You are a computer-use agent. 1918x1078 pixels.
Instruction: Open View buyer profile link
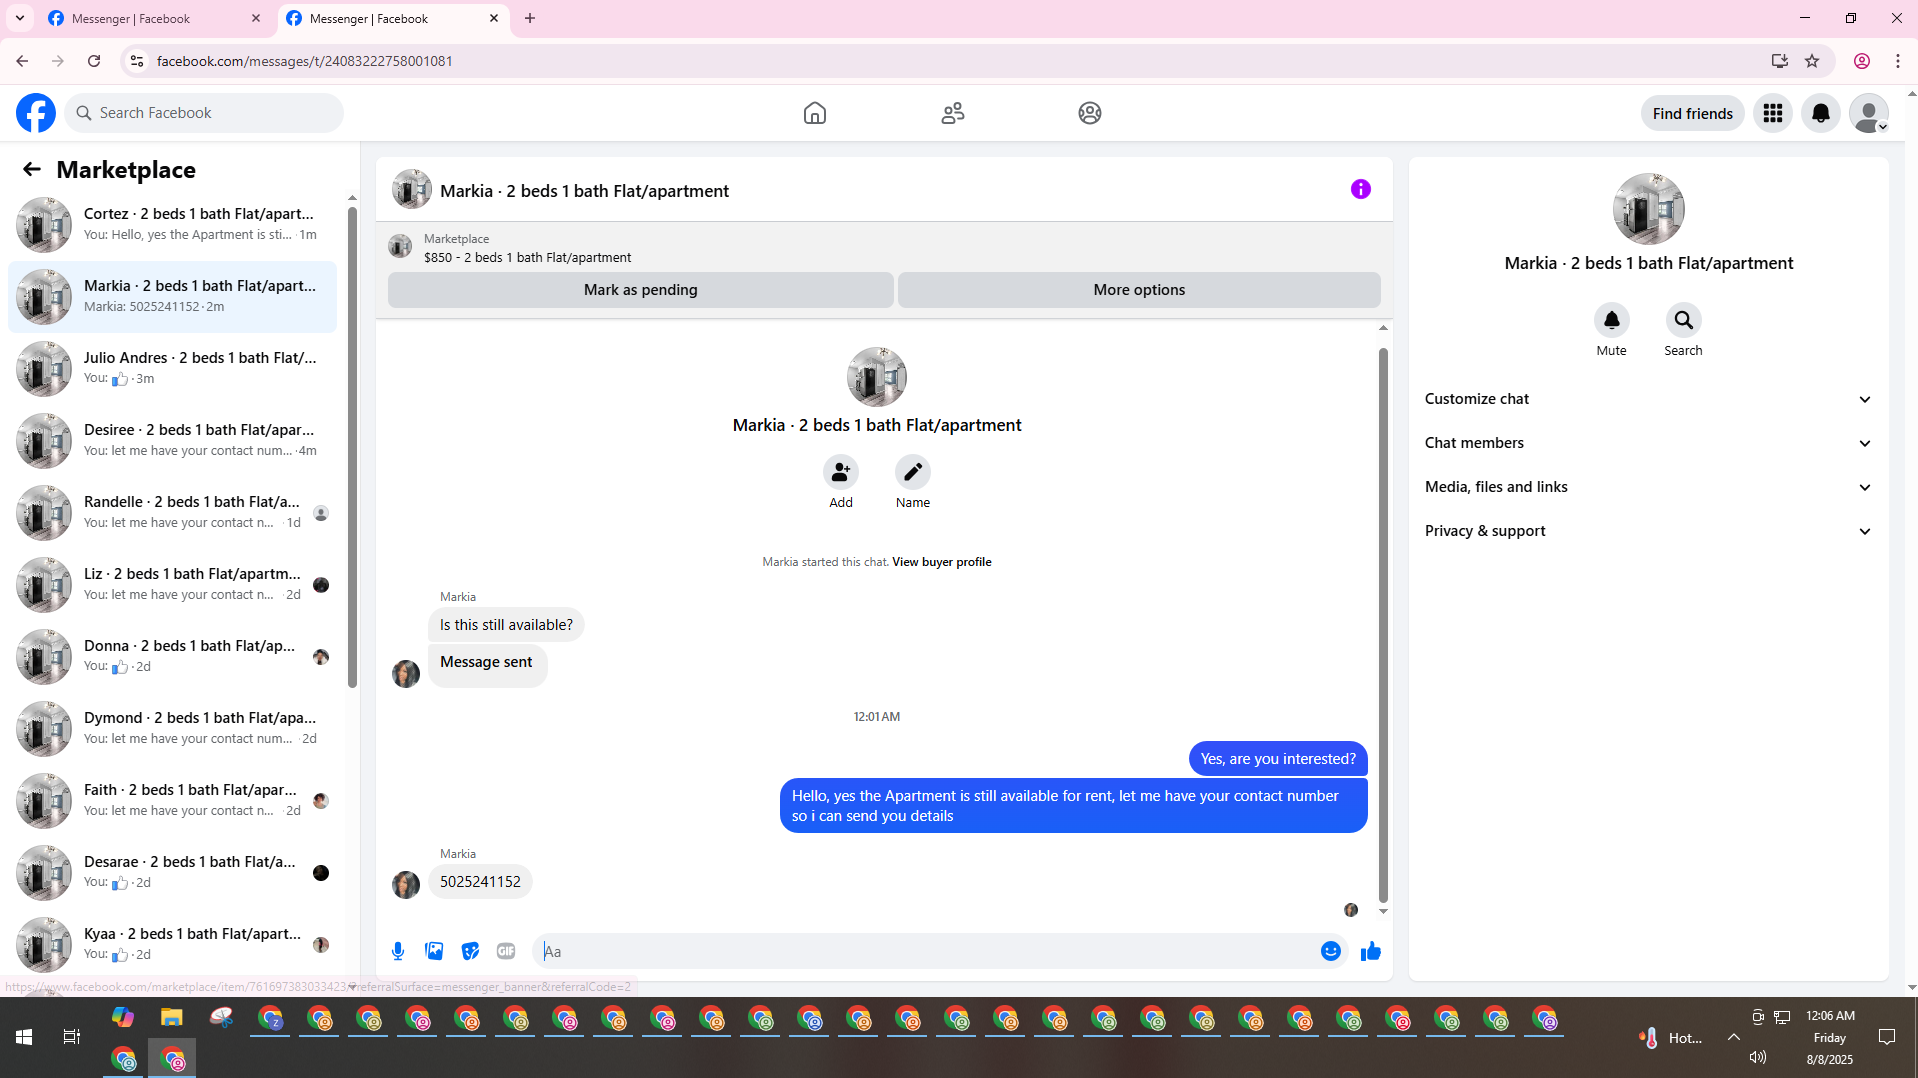tap(942, 562)
